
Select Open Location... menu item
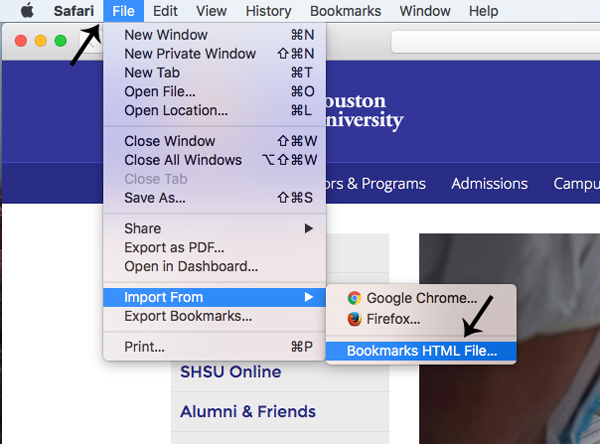click(214, 111)
